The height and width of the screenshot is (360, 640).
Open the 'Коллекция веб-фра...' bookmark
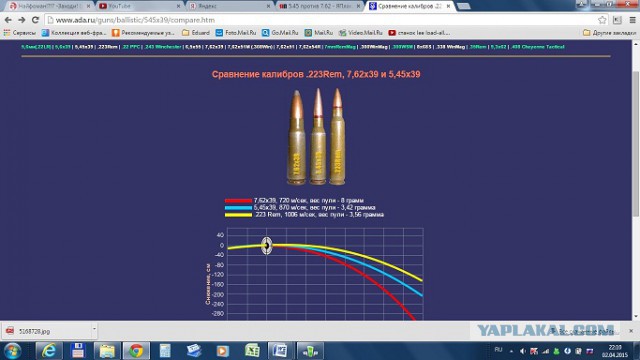point(74,33)
